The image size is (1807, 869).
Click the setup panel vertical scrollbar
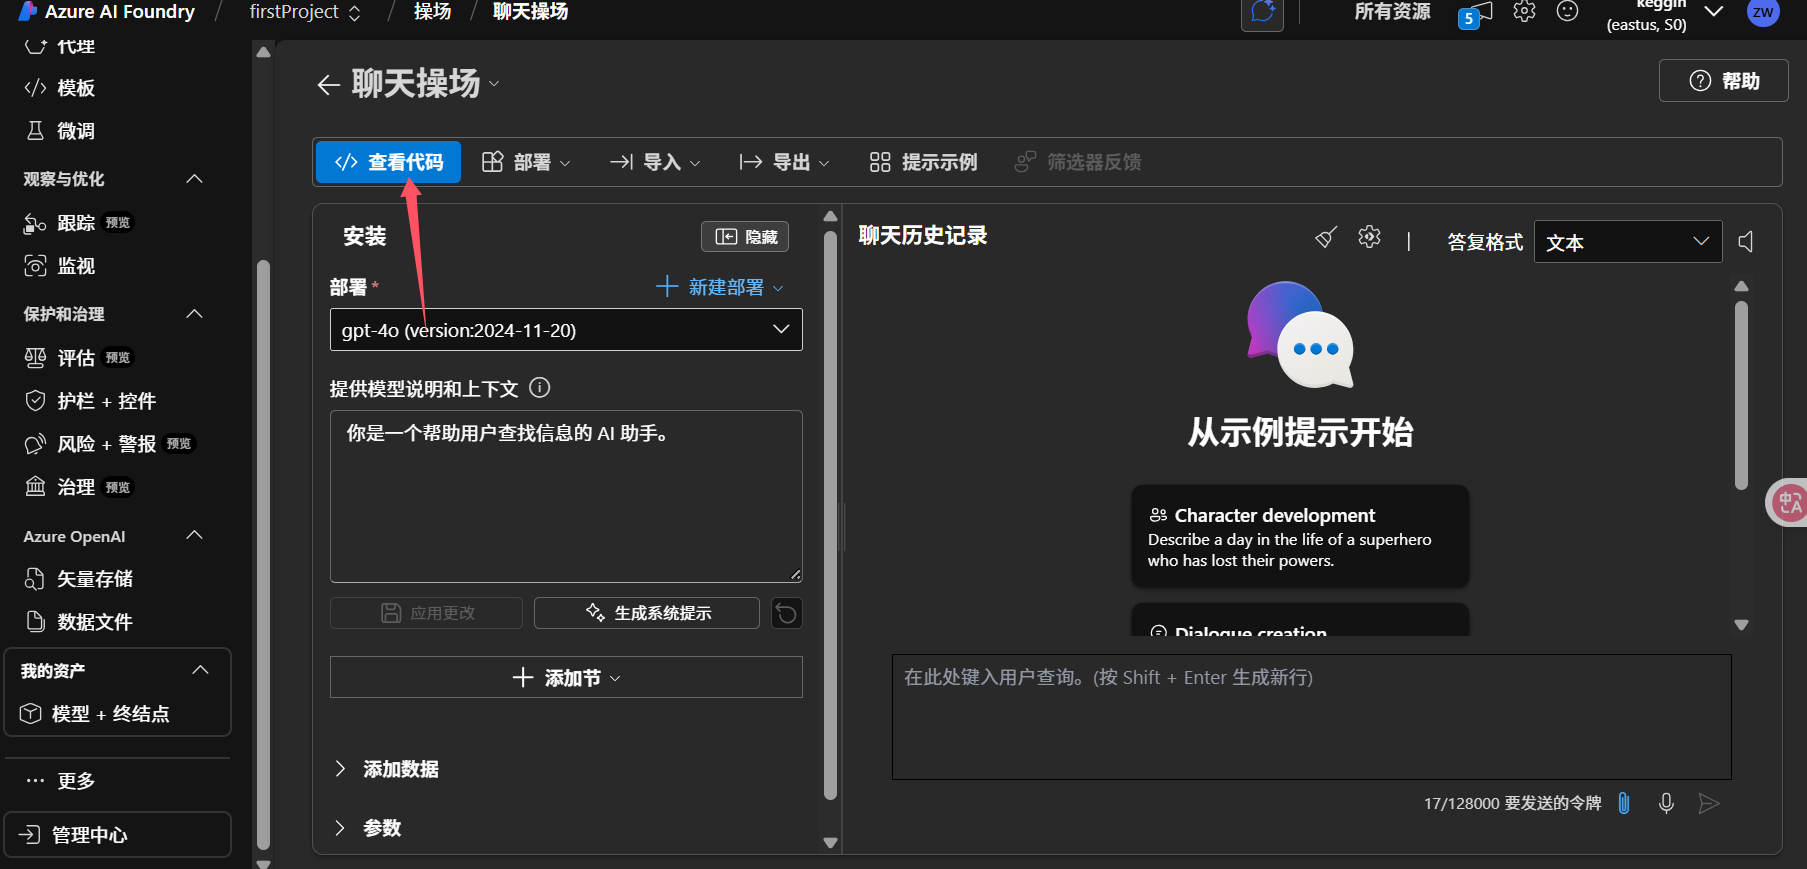(830, 516)
